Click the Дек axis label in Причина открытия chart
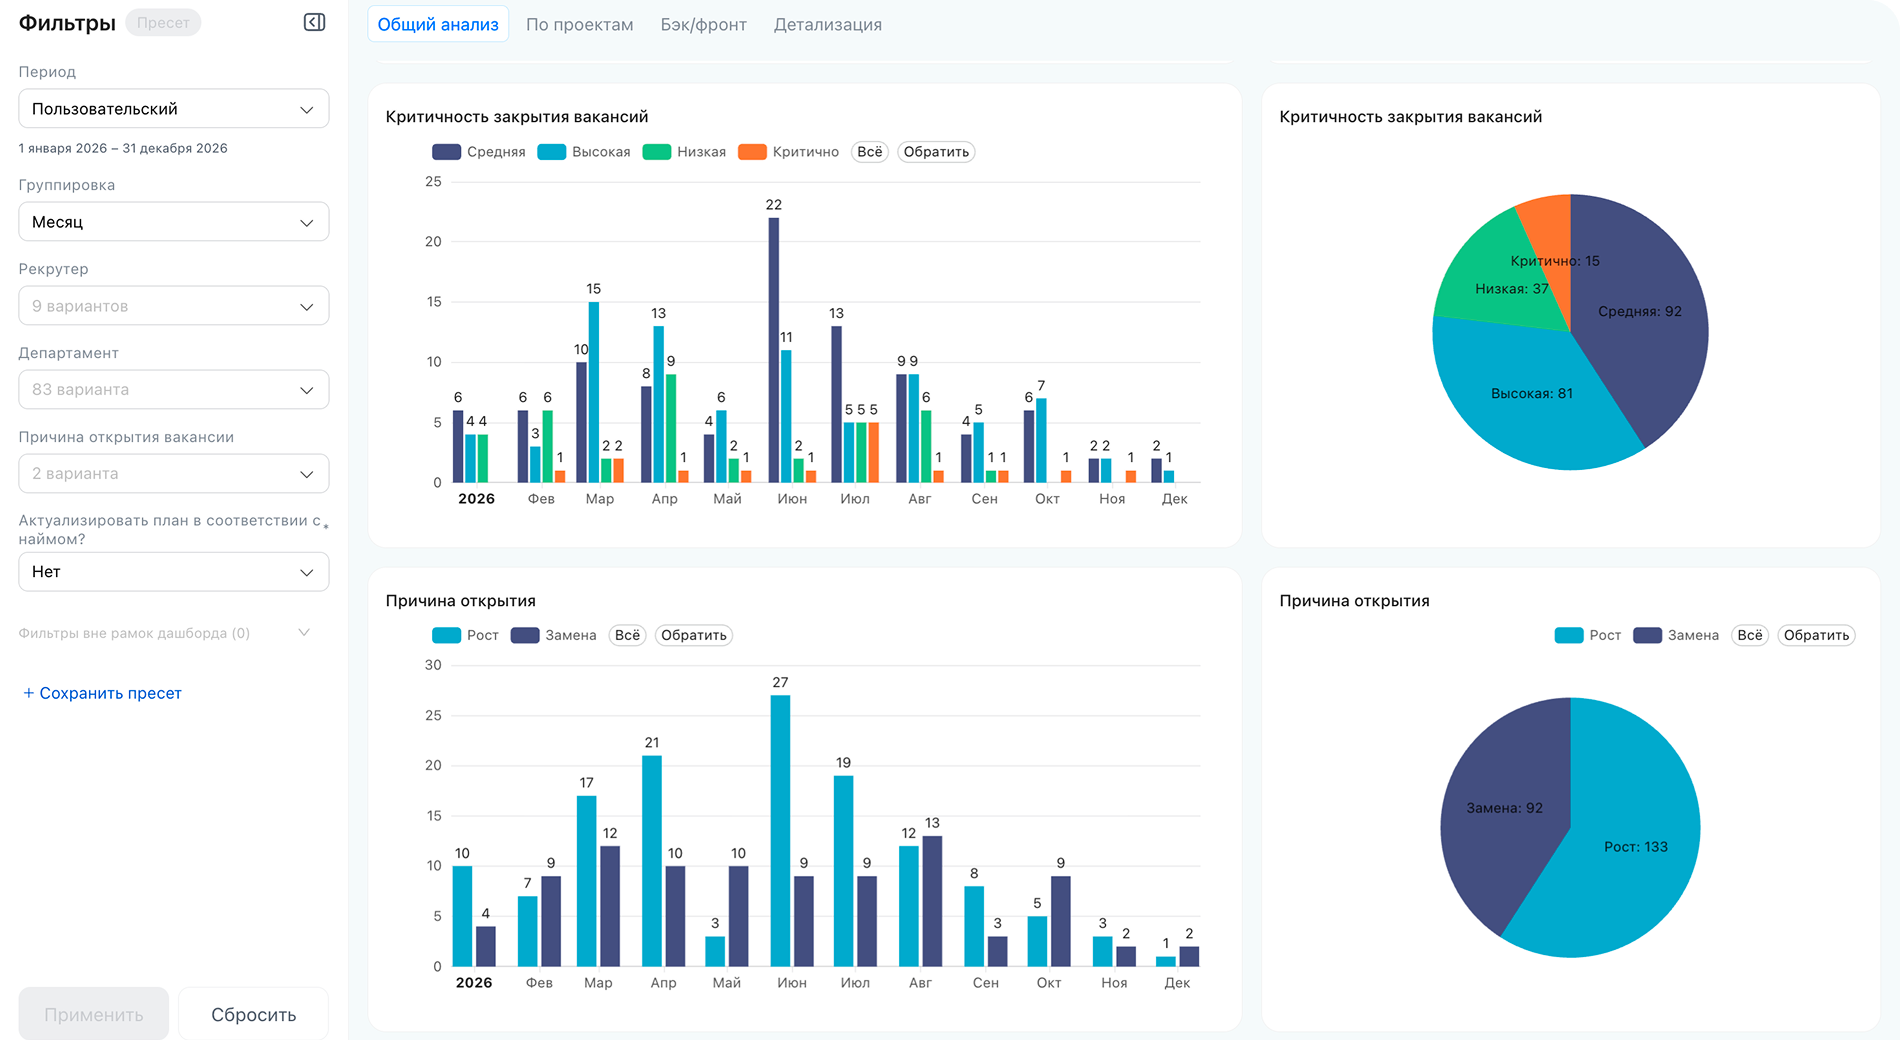The height and width of the screenshot is (1040, 1900). [1177, 983]
